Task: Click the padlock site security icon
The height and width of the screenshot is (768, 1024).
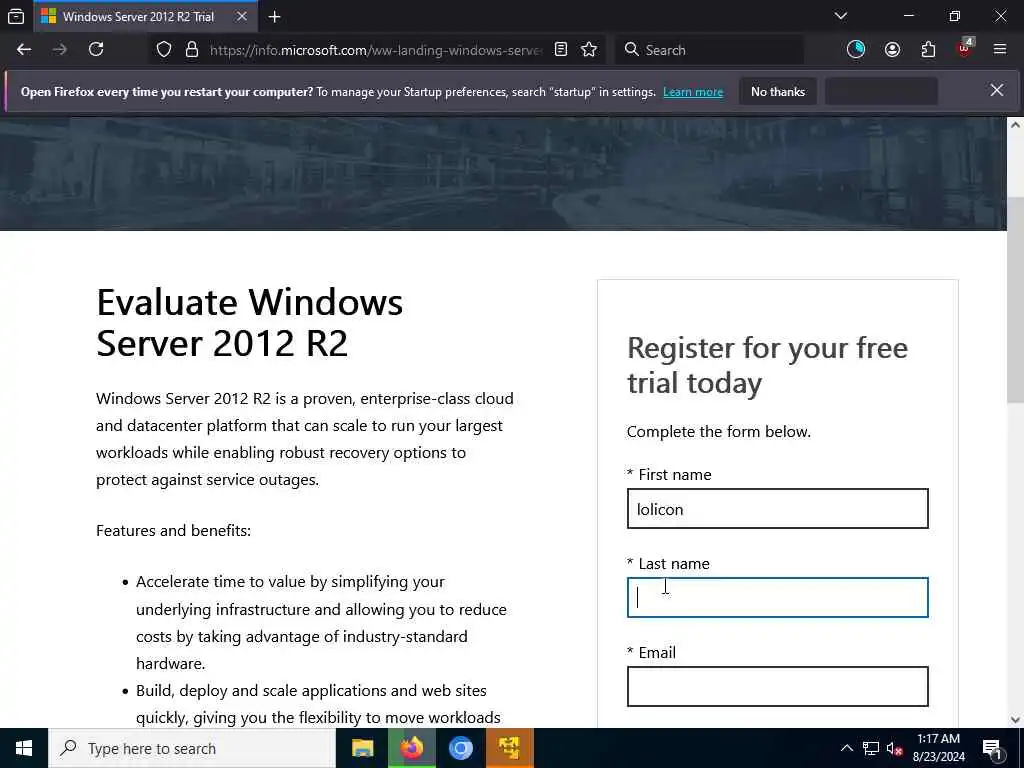Action: point(192,50)
